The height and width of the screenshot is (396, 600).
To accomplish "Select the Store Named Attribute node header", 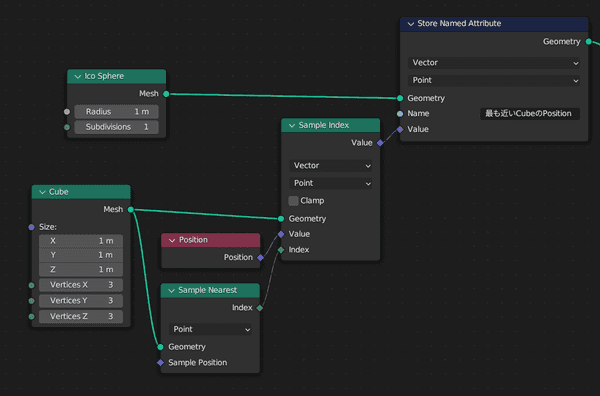I will pos(494,24).
